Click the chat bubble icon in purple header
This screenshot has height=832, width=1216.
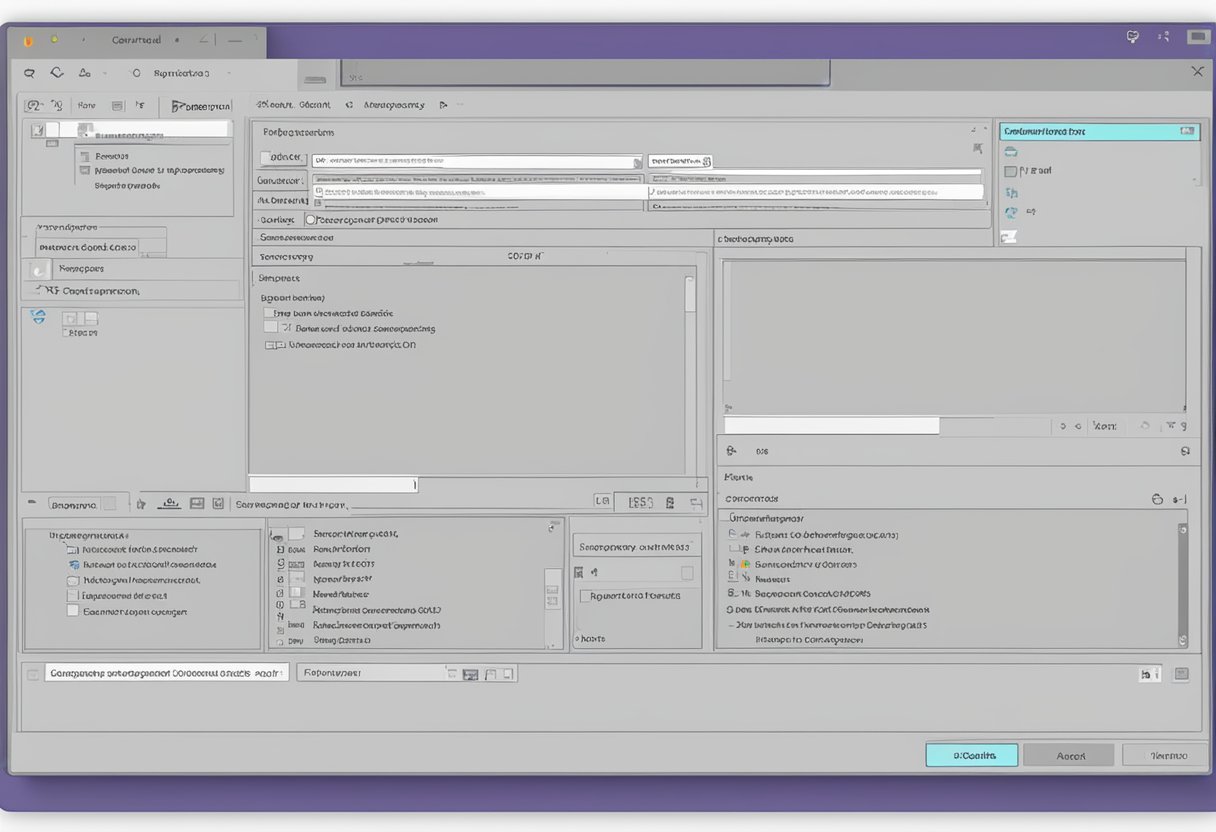pyautogui.click(x=1132, y=37)
